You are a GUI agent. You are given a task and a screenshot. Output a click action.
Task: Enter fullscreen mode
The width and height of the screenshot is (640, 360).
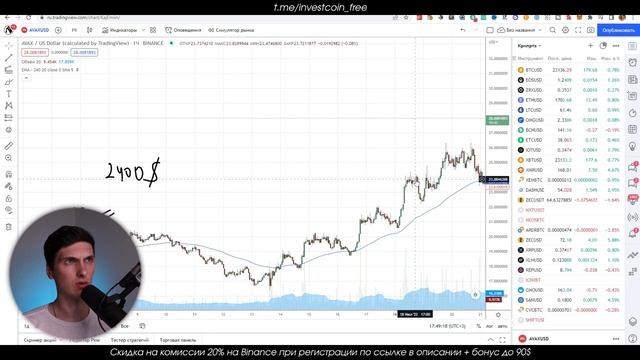tap(578, 30)
